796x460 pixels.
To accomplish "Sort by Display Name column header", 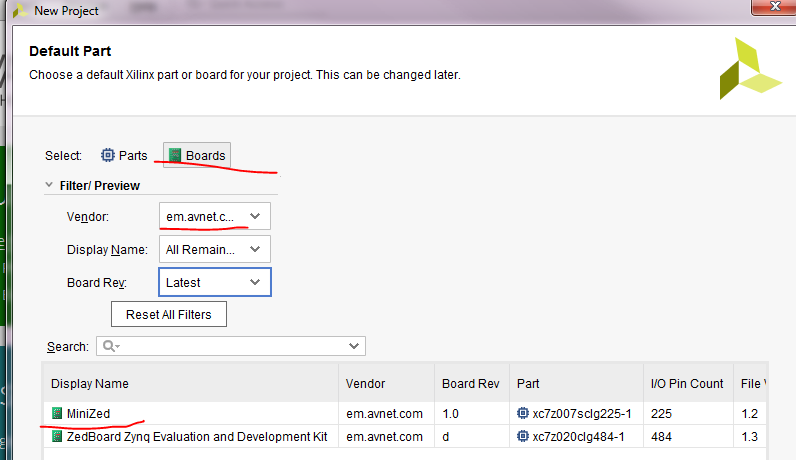I will (x=191, y=383).
